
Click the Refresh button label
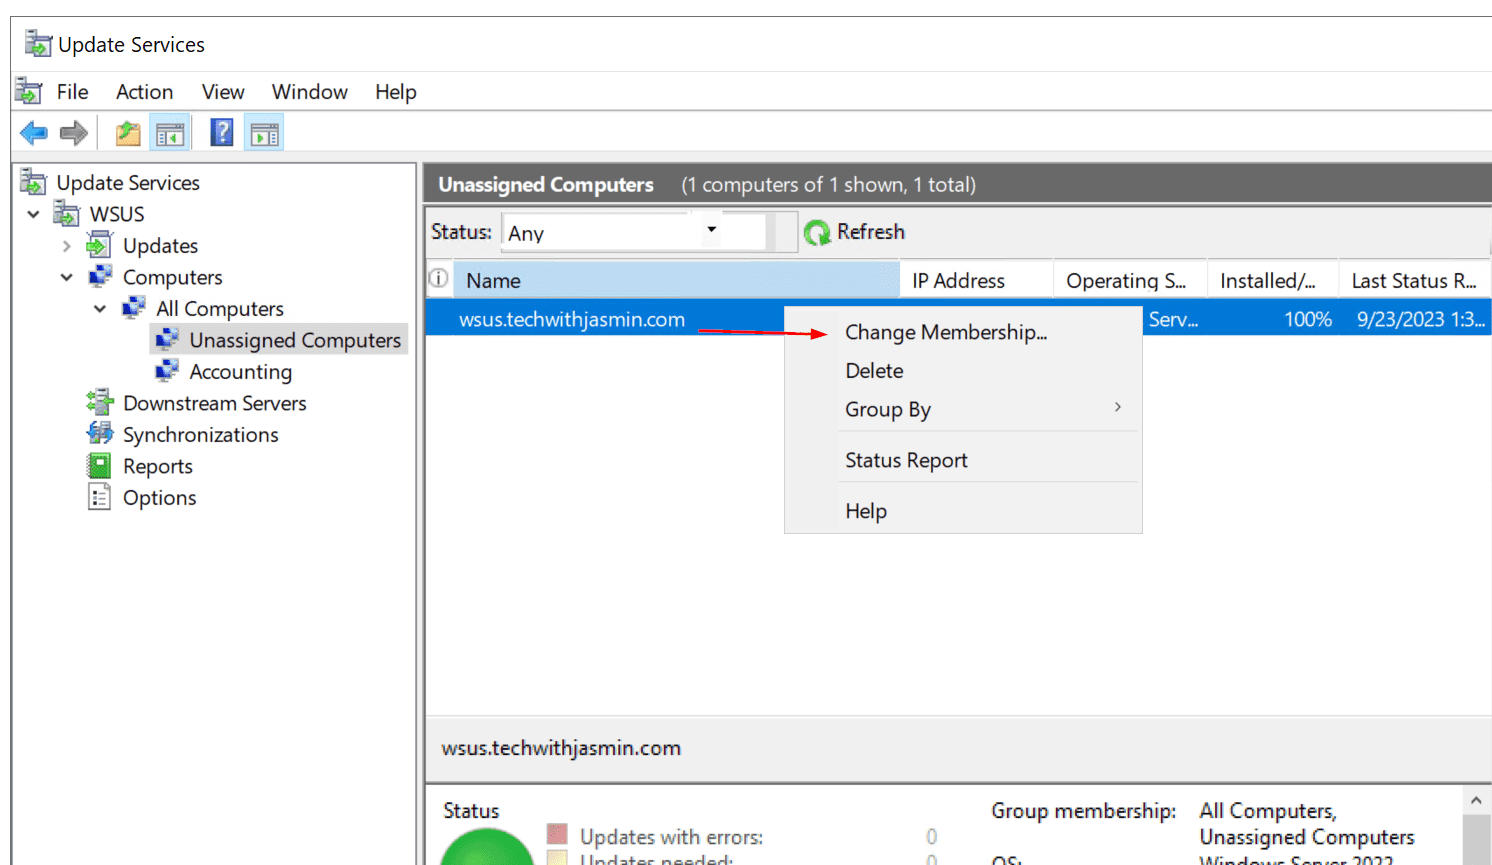pyautogui.click(x=870, y=232)
